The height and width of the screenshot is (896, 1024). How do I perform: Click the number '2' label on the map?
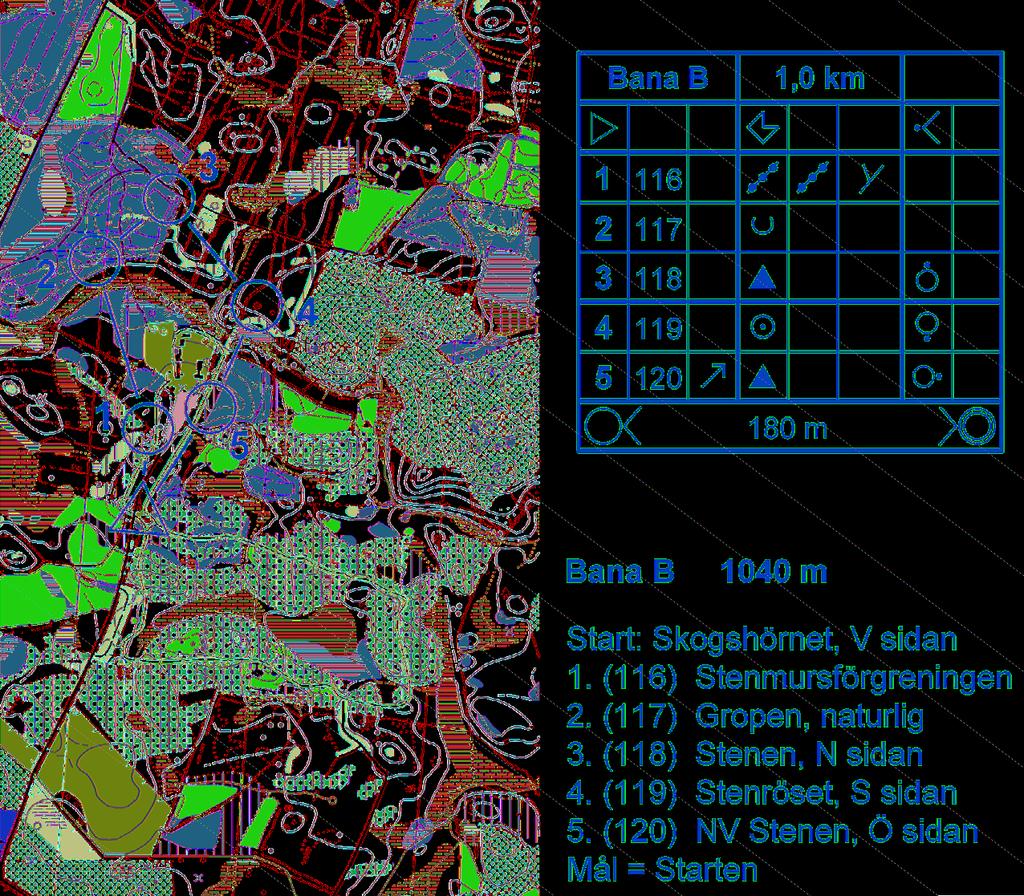46,274
